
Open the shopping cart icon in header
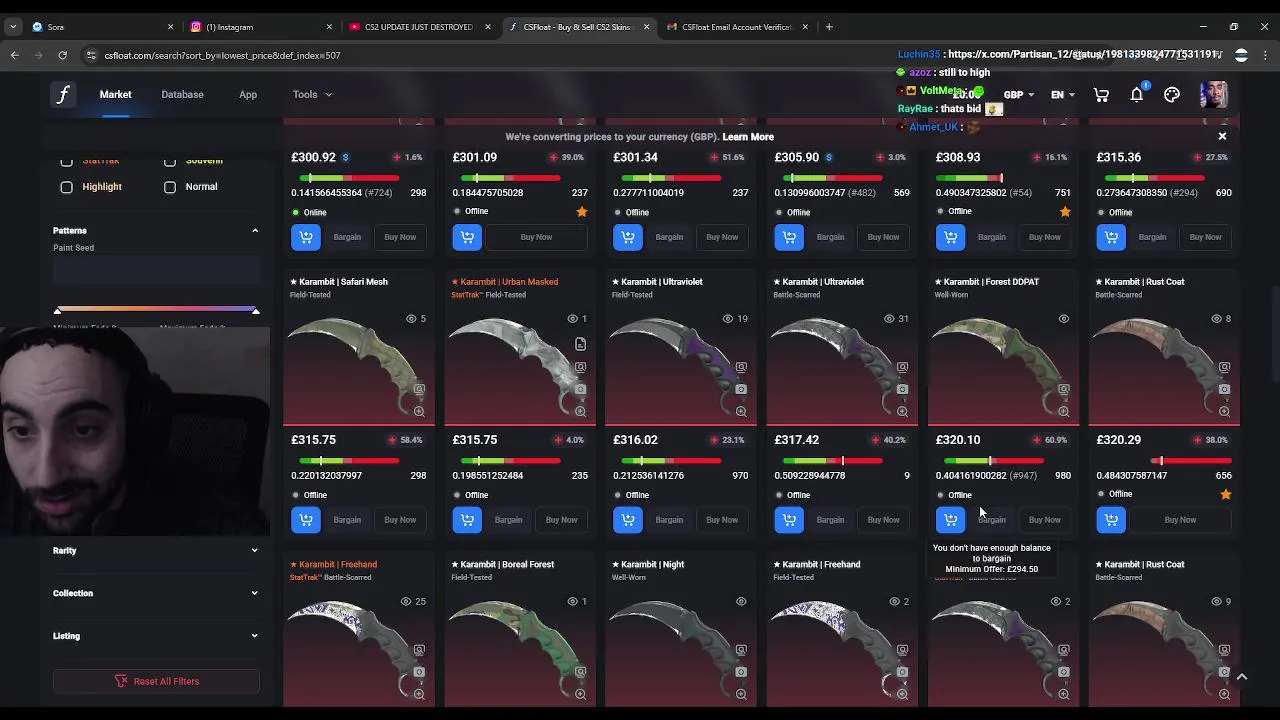tap(1101, 95)
